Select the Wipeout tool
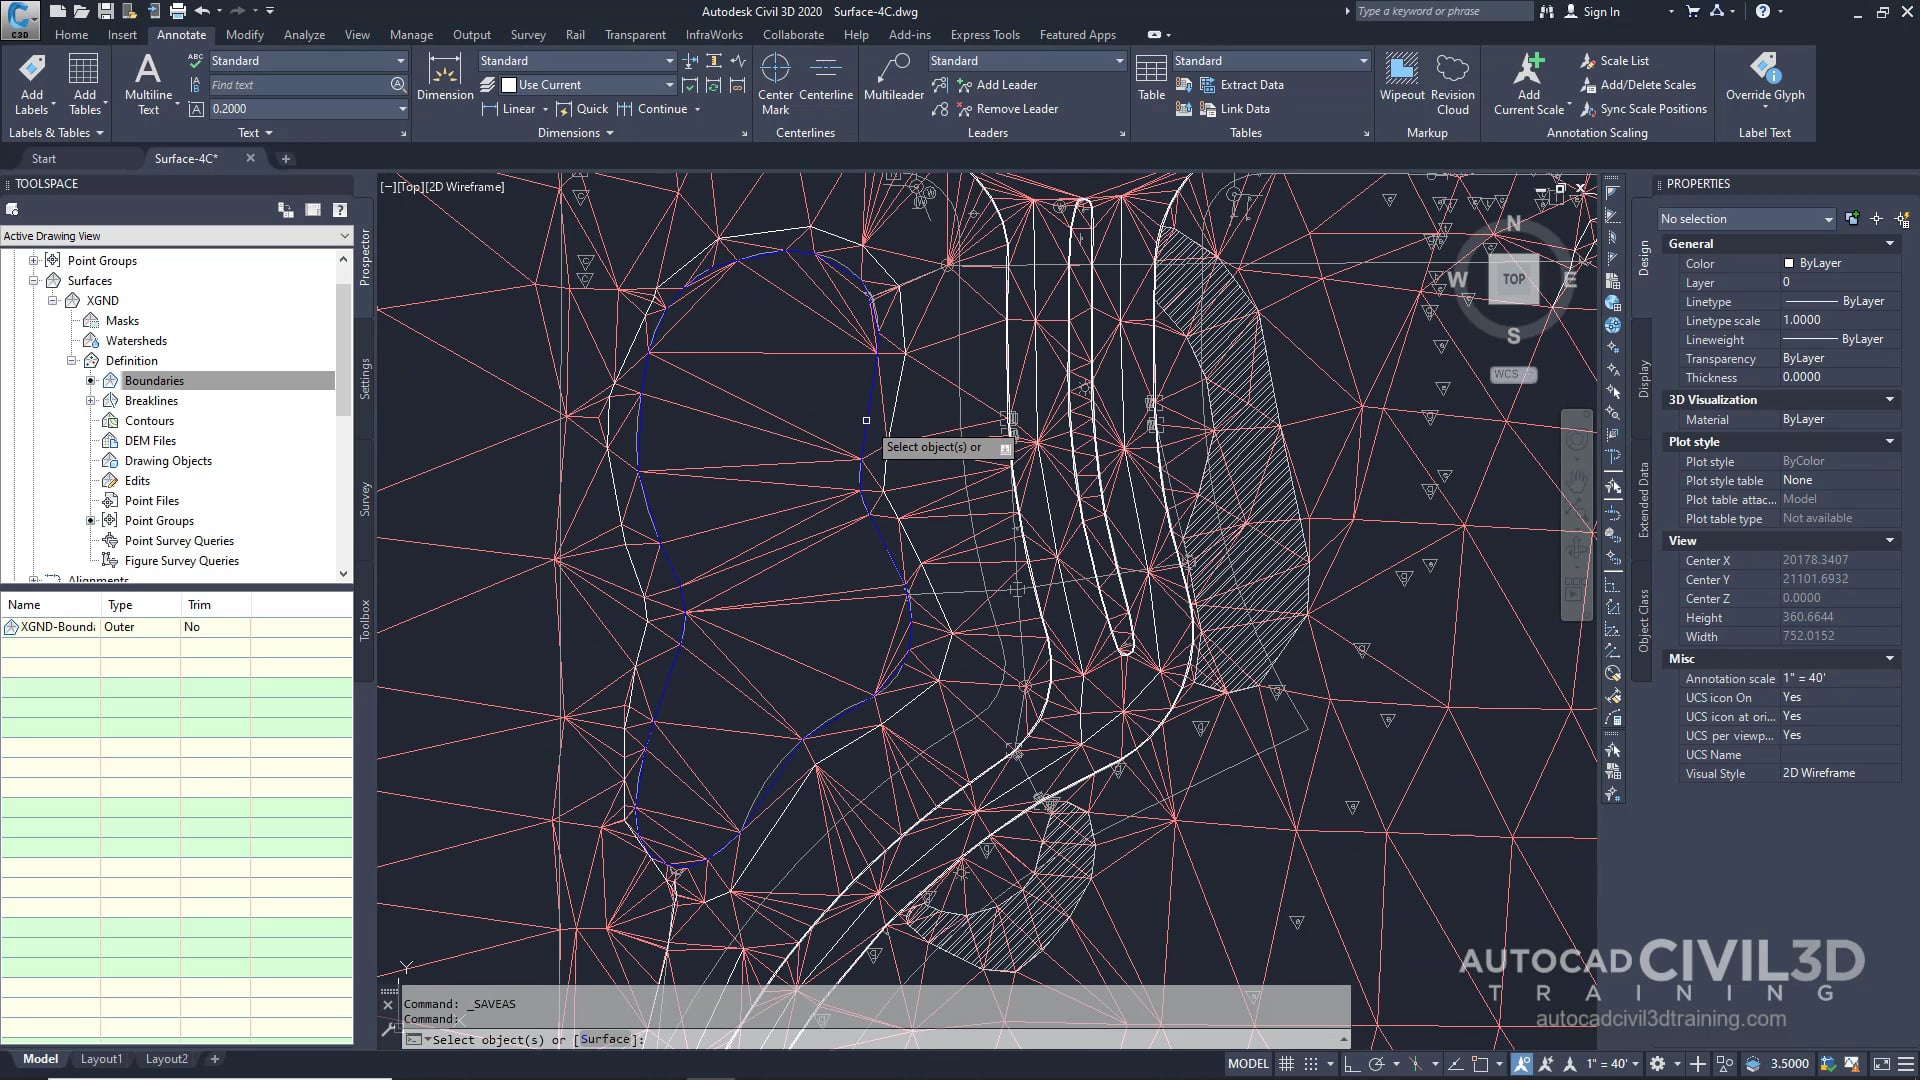Image resolution: width=1920 pixels, height=1080 pixels. tap(1401, 70)
